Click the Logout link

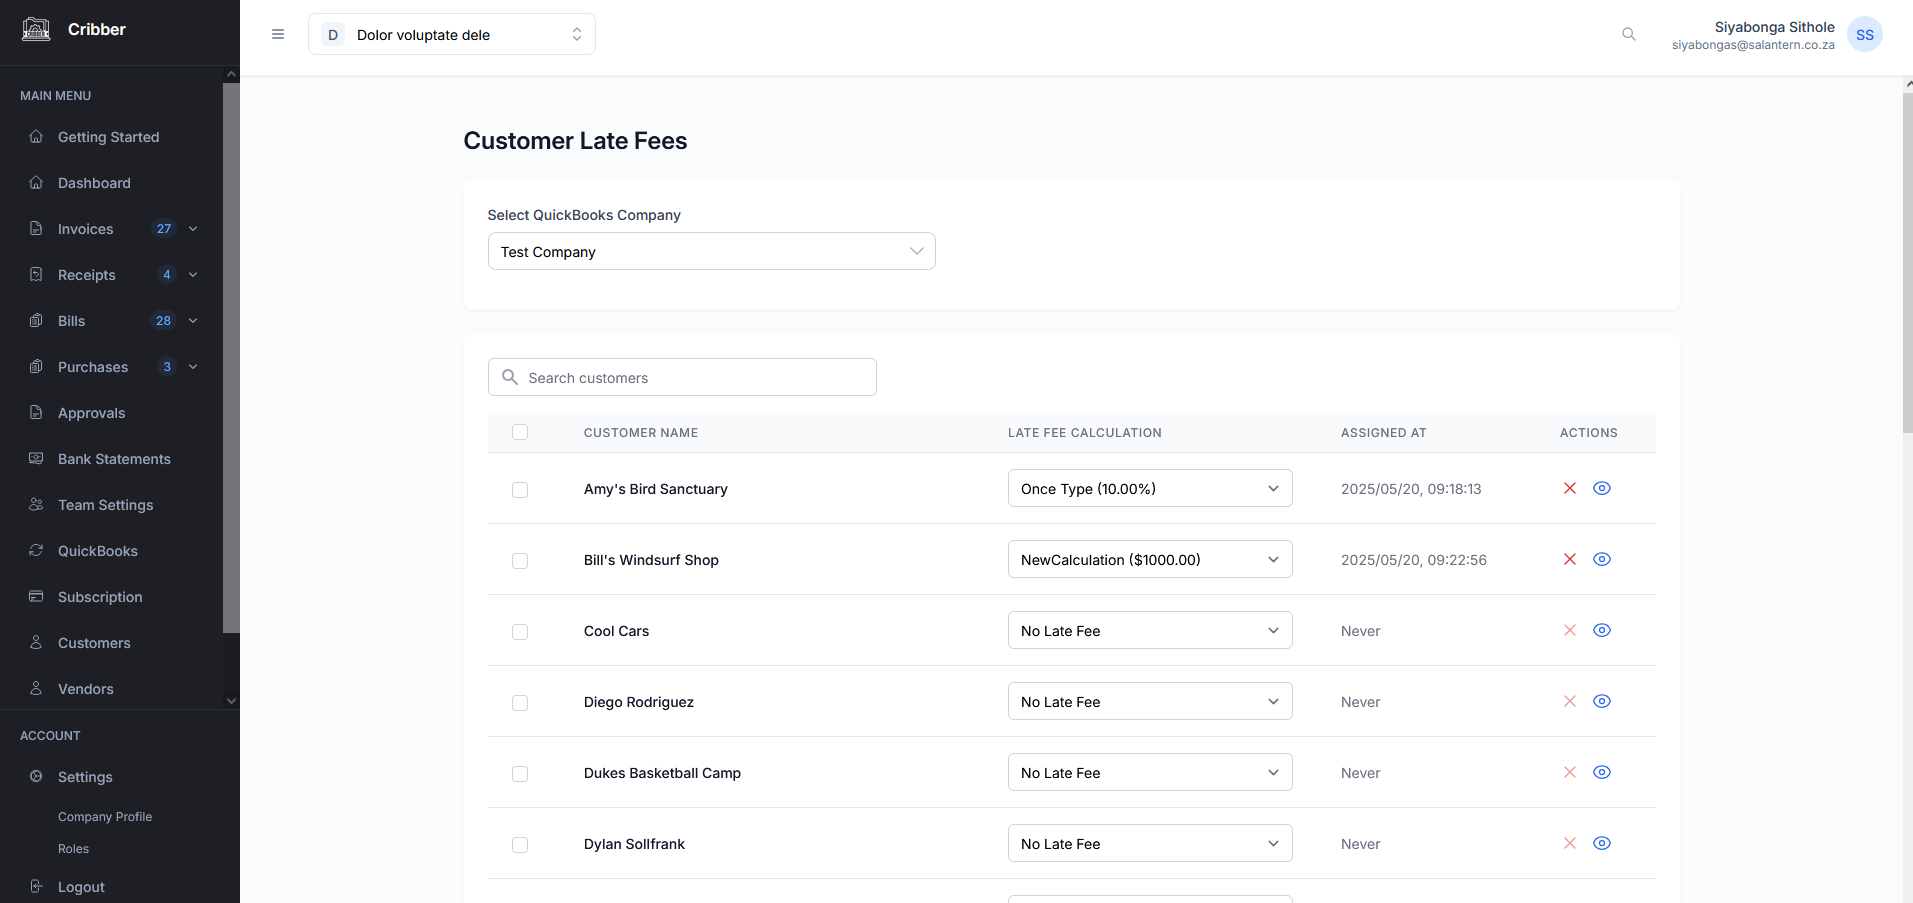[x=81, y=887]
